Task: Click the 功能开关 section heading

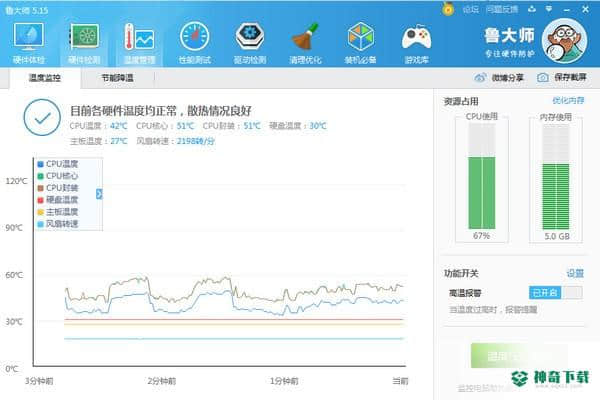Action: (x=461, y=273)
